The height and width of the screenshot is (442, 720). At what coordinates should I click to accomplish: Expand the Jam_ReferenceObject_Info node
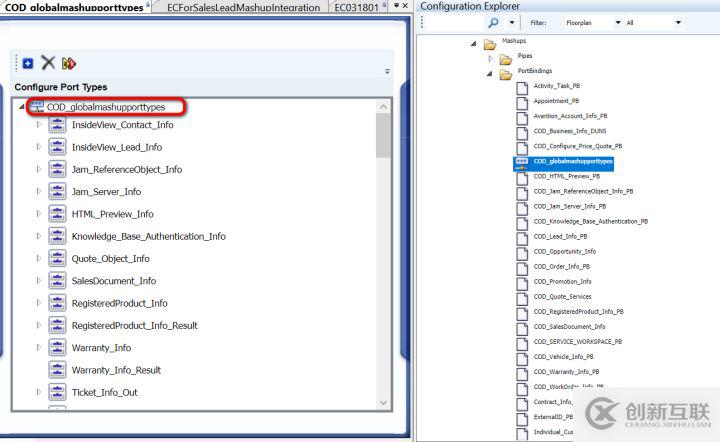39,169
